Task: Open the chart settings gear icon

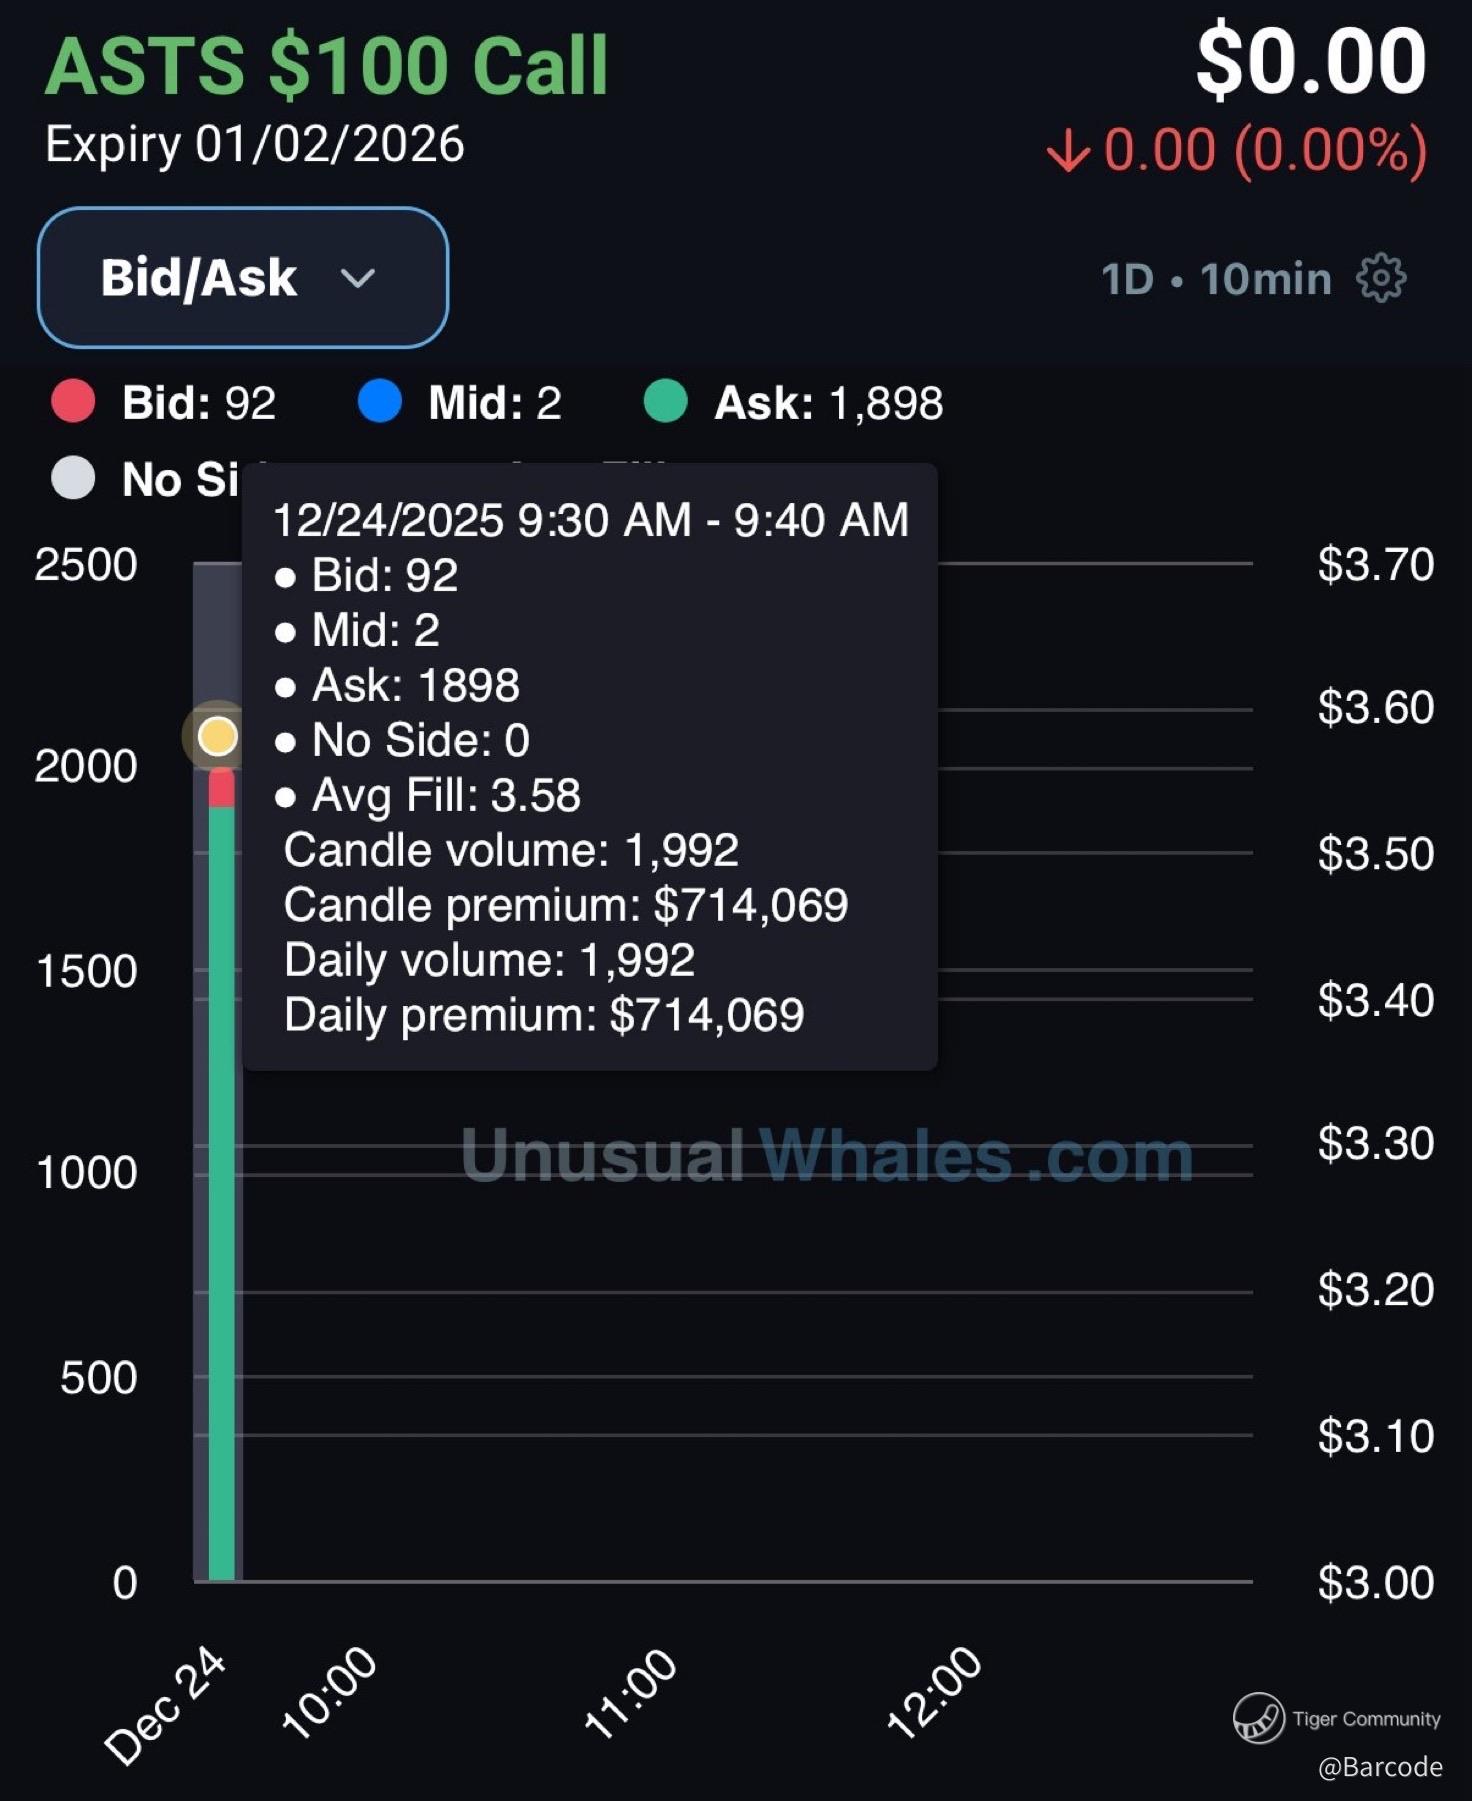Action: pos(1381,278)
